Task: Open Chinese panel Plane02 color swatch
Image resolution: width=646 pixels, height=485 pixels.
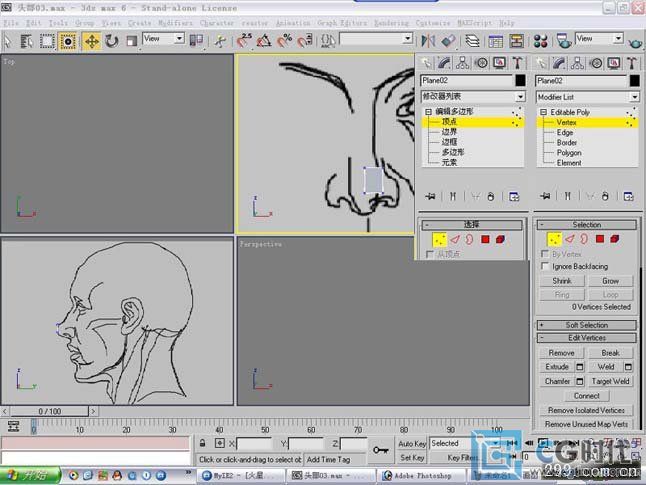Action: (520, 80)
